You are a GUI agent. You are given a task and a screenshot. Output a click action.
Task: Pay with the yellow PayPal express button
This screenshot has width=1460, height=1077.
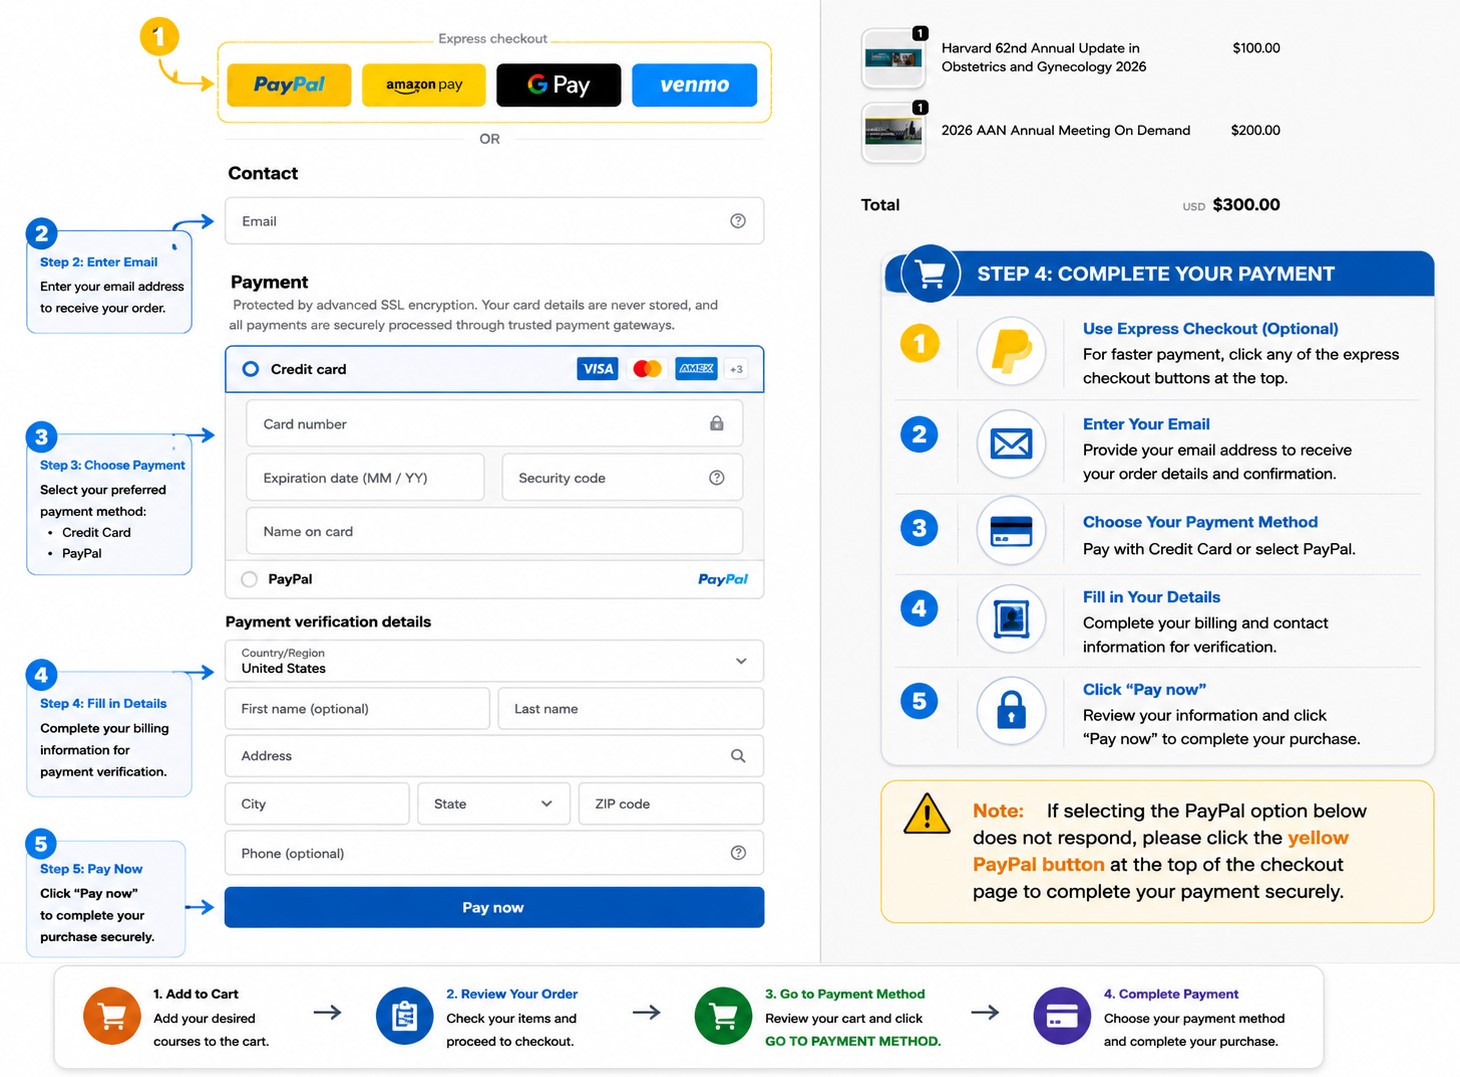(x=289, y=85)
